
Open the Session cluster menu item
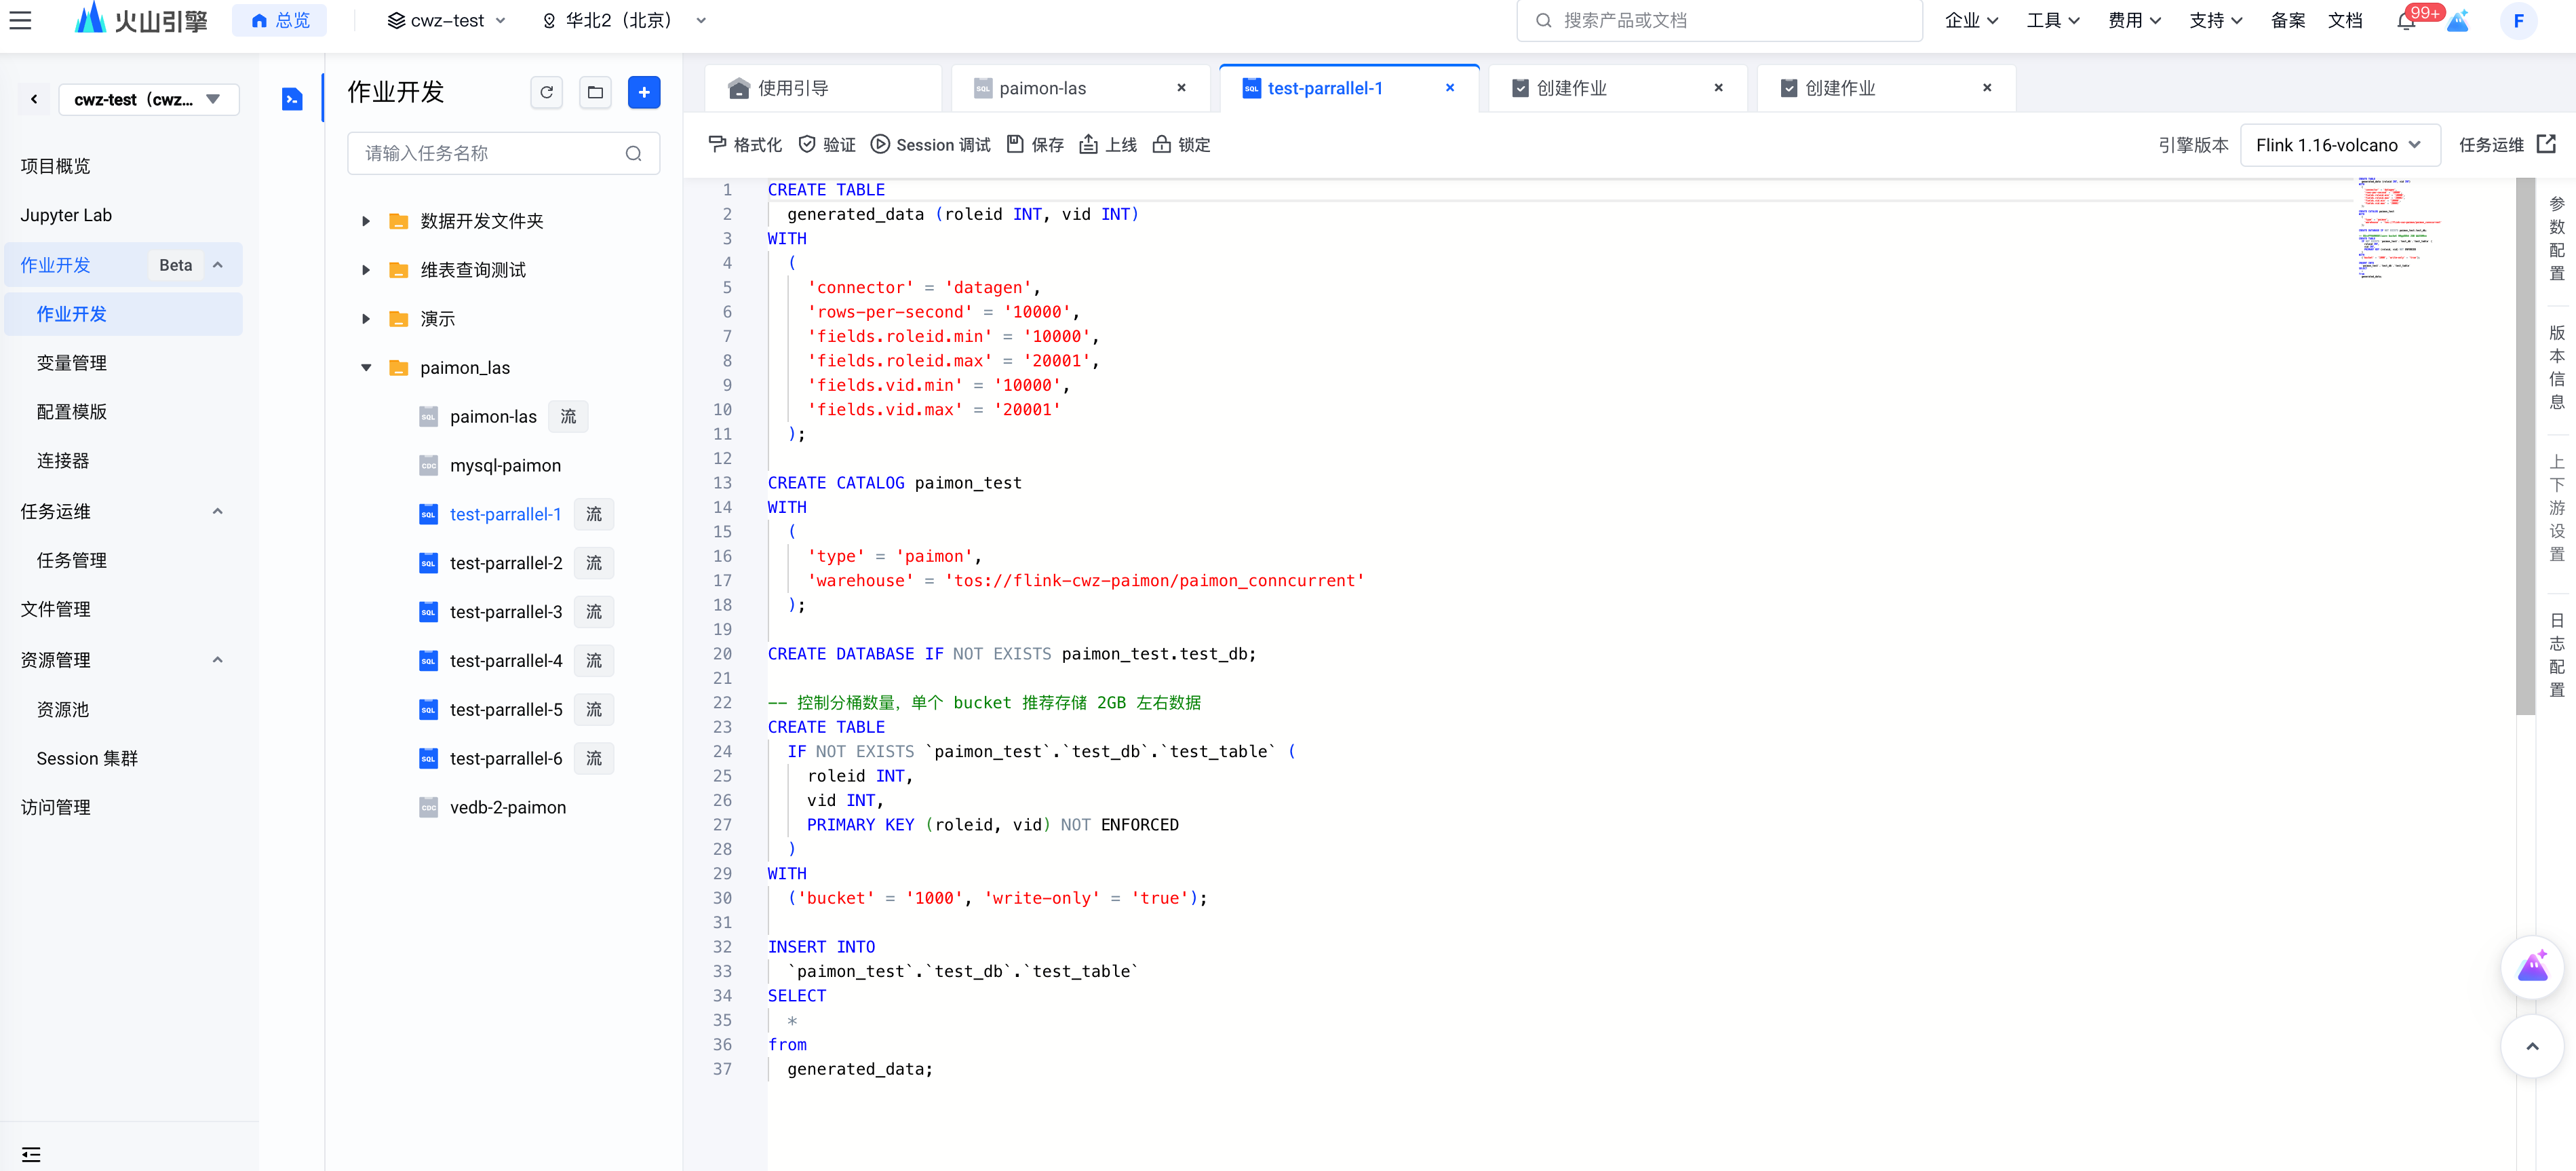(x=87, y=758)
